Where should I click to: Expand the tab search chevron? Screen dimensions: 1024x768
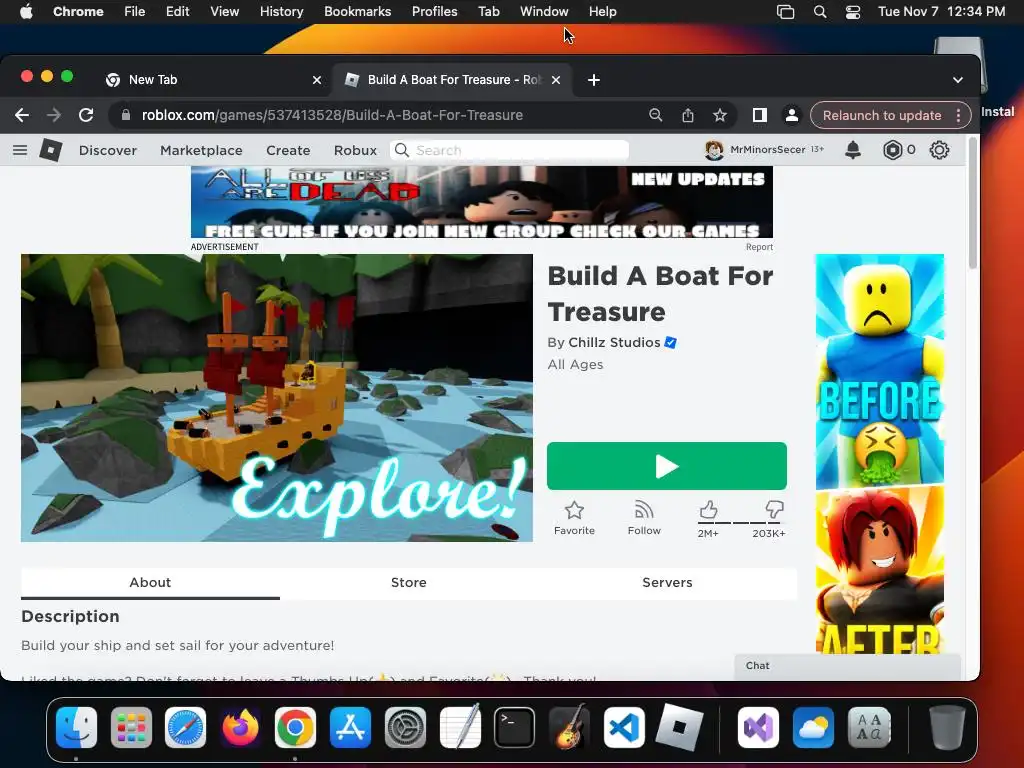(957, 80)
